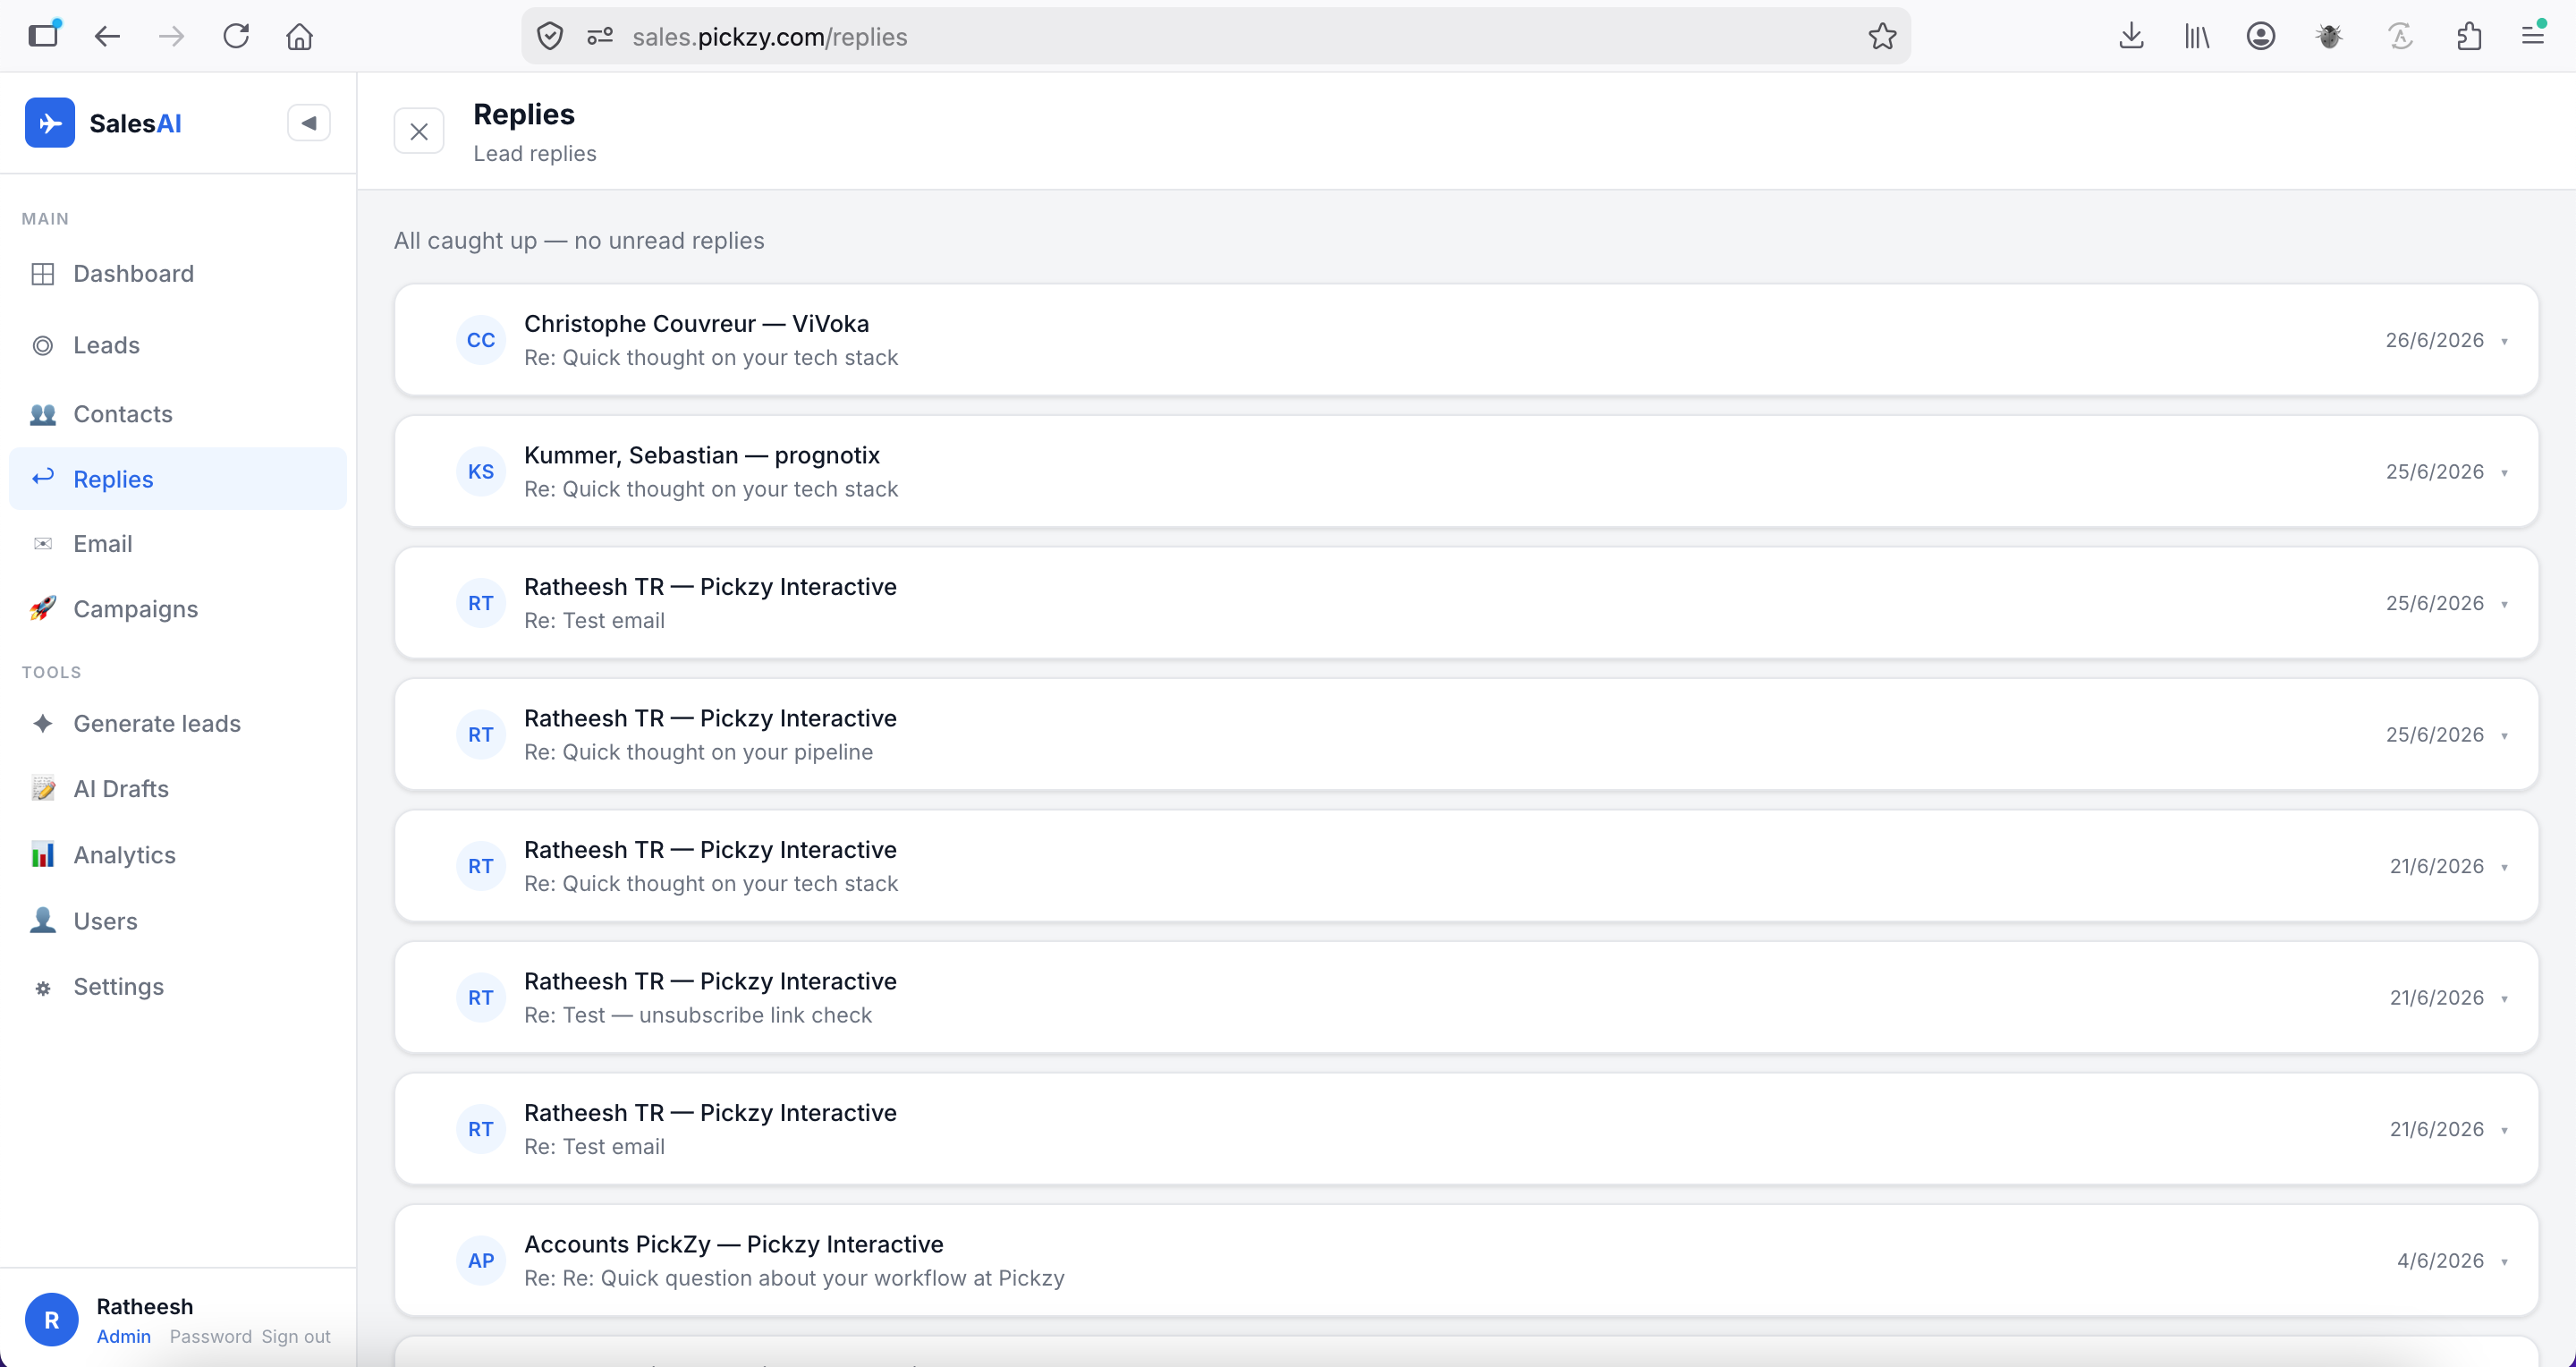Open the Christophe Couvreur — ViVoka reply
The image size is (2576, 1367).
click(1466, 340)
